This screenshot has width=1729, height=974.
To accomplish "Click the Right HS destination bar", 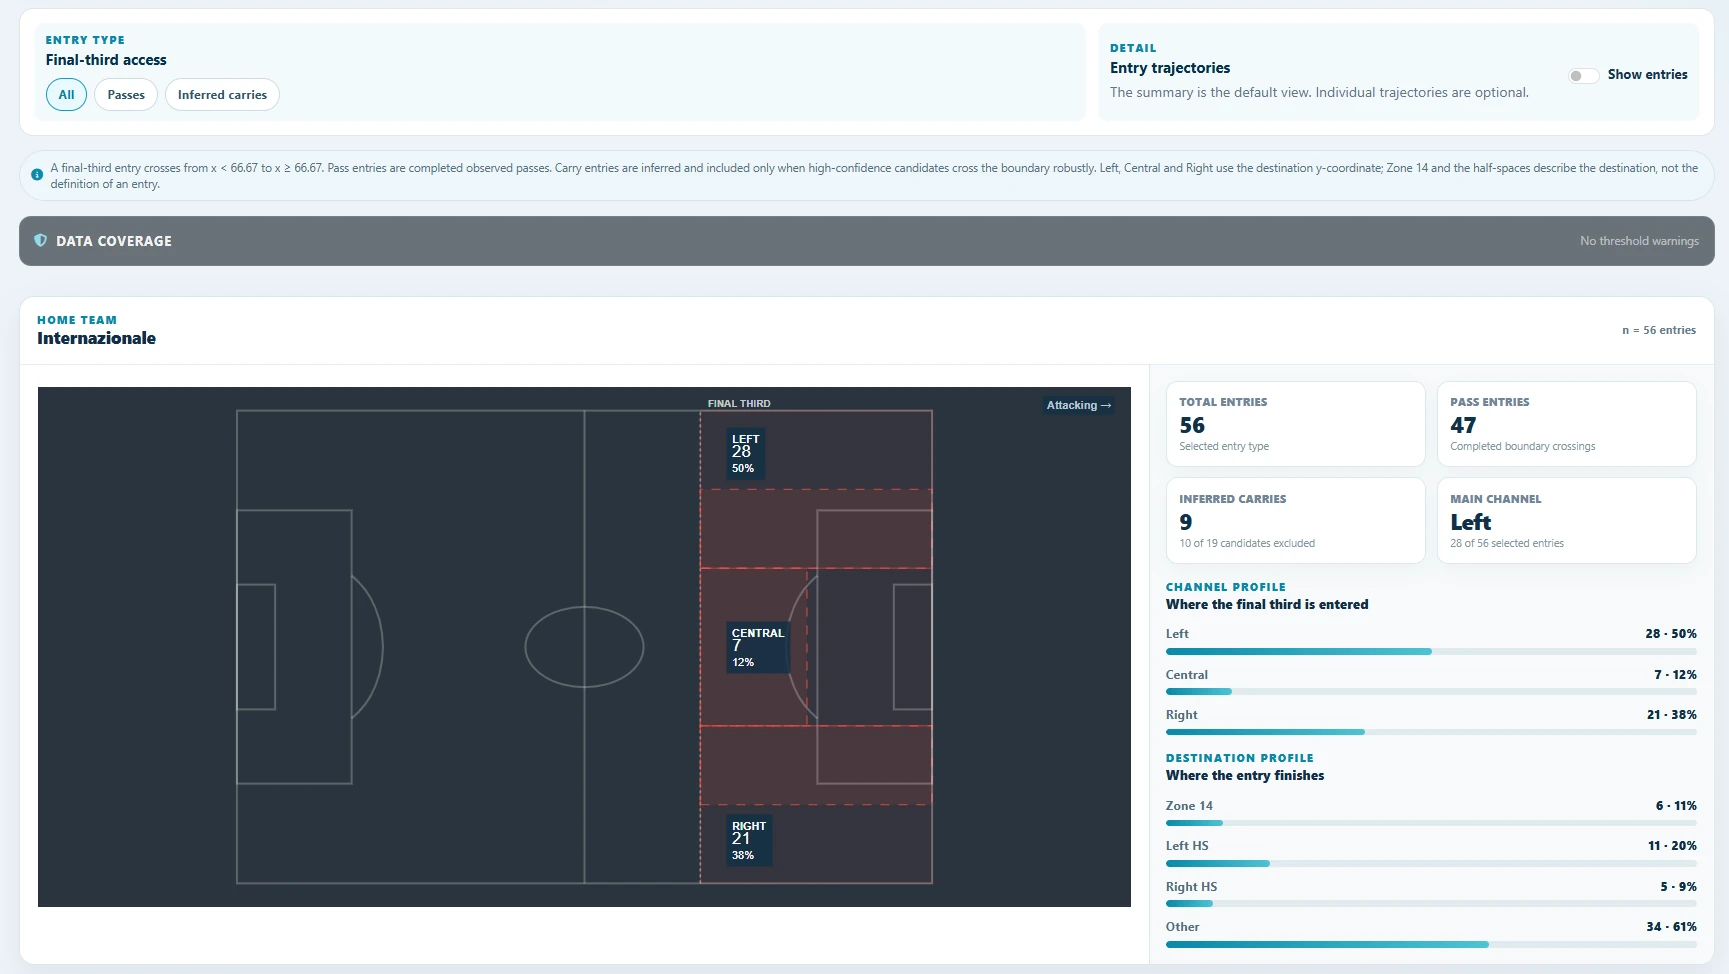I will point(1431,904).
